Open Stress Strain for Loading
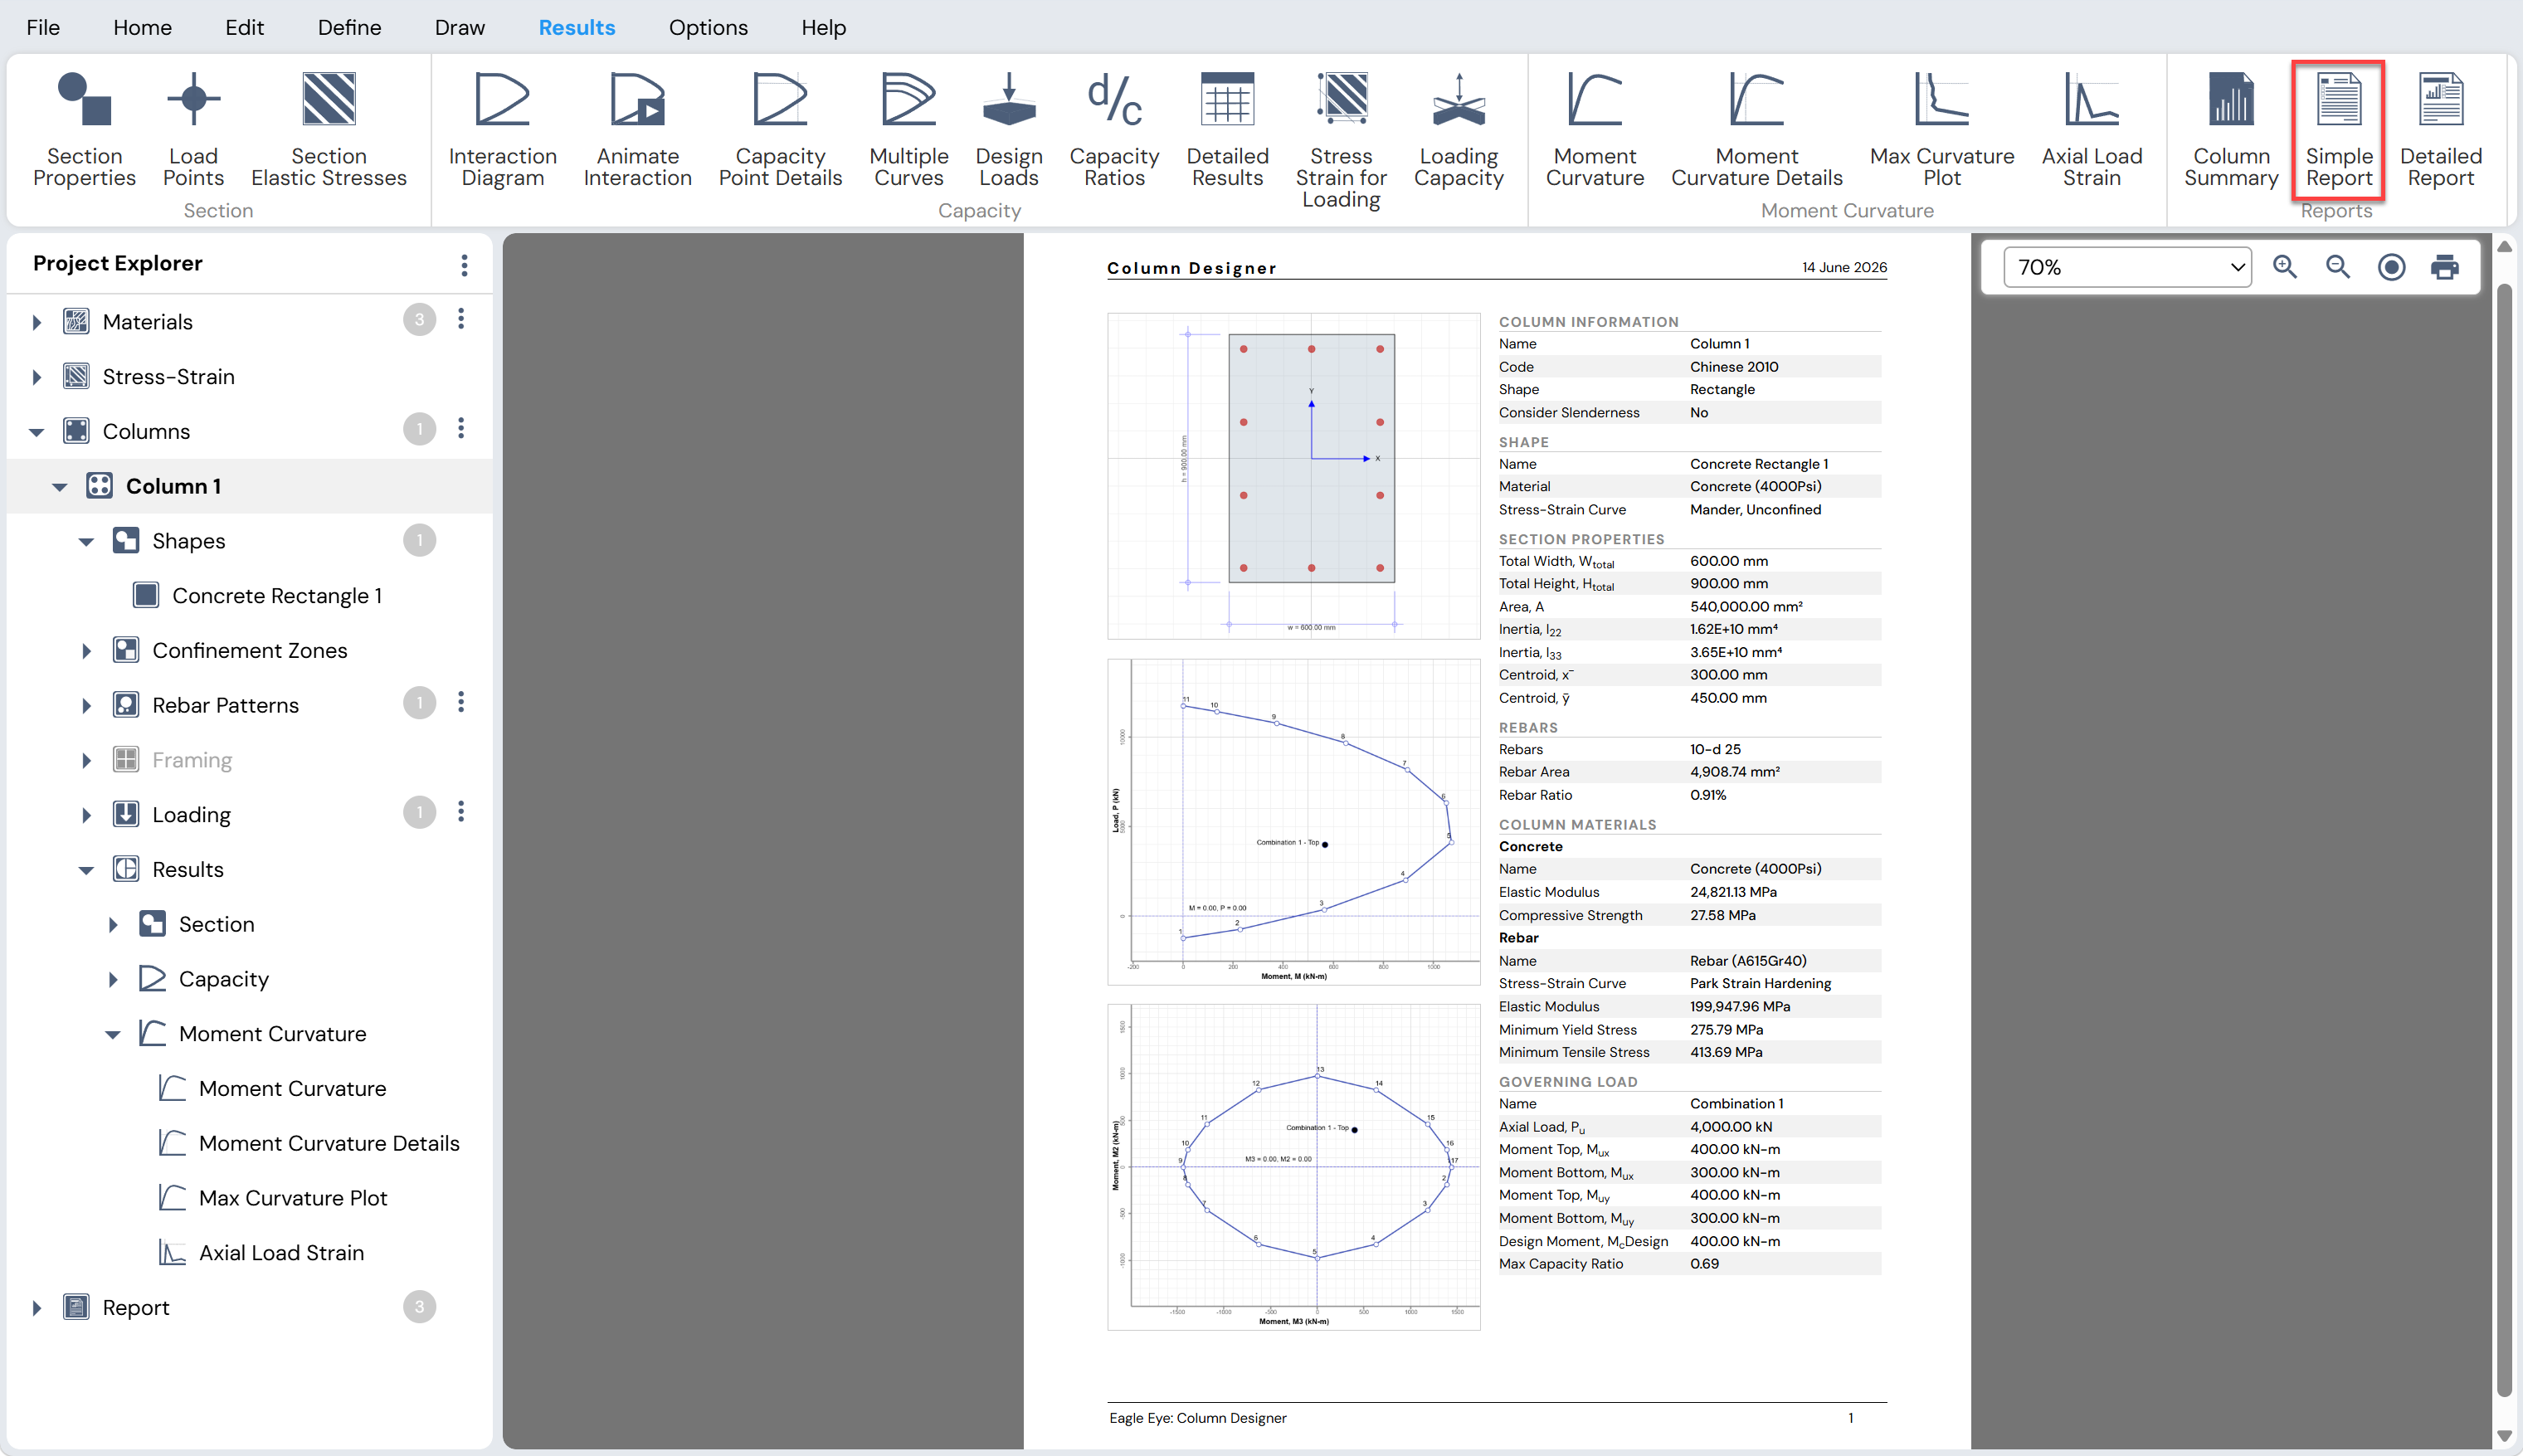This screenshot has width=2523, height=1456. (1340, 139)
